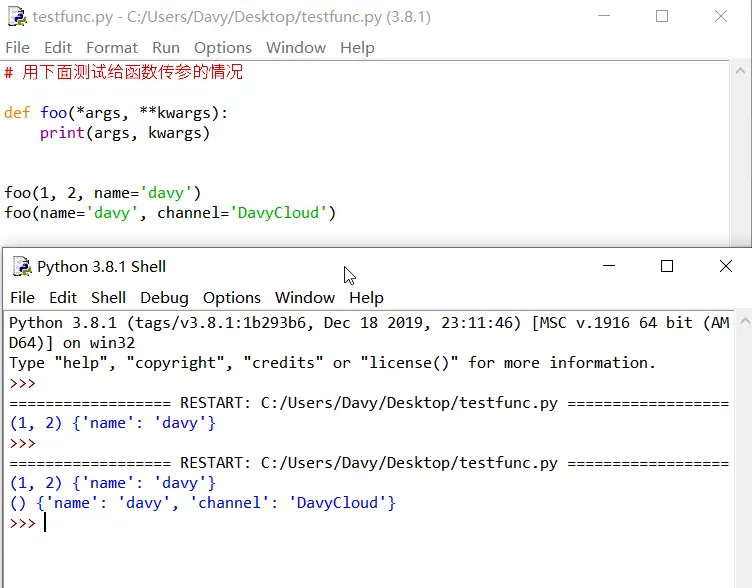Click the Python icon in Shell title bar
Viewport: 752px width, 588px height.
pos(22,266)
